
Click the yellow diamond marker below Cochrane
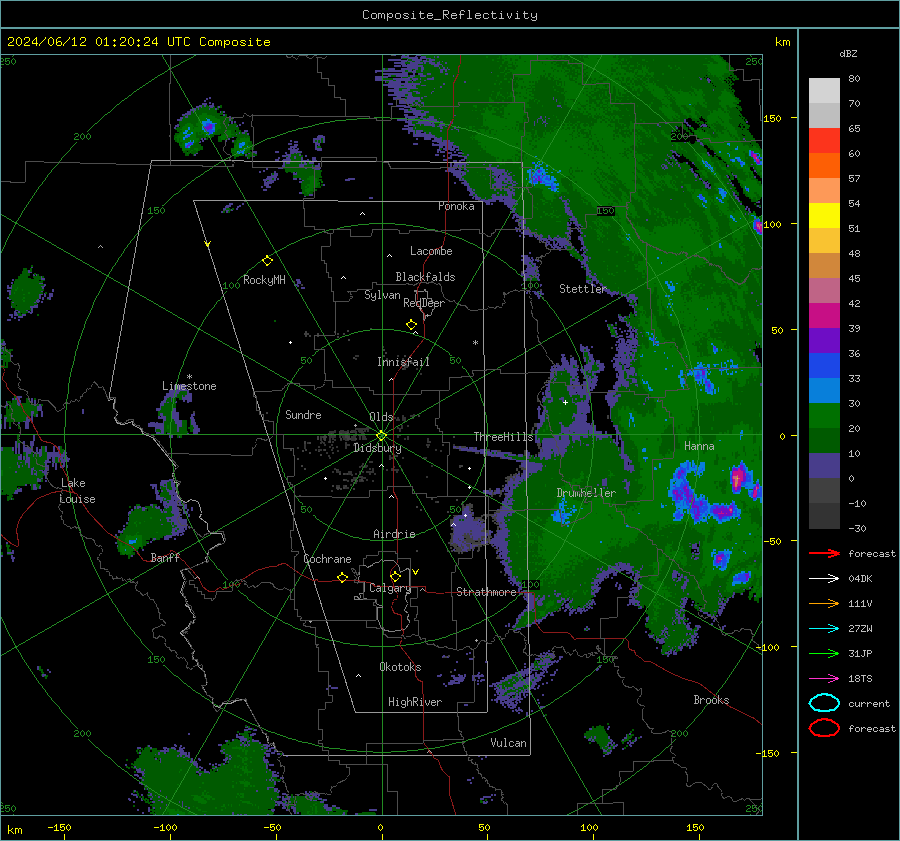(x=342, y=577)
